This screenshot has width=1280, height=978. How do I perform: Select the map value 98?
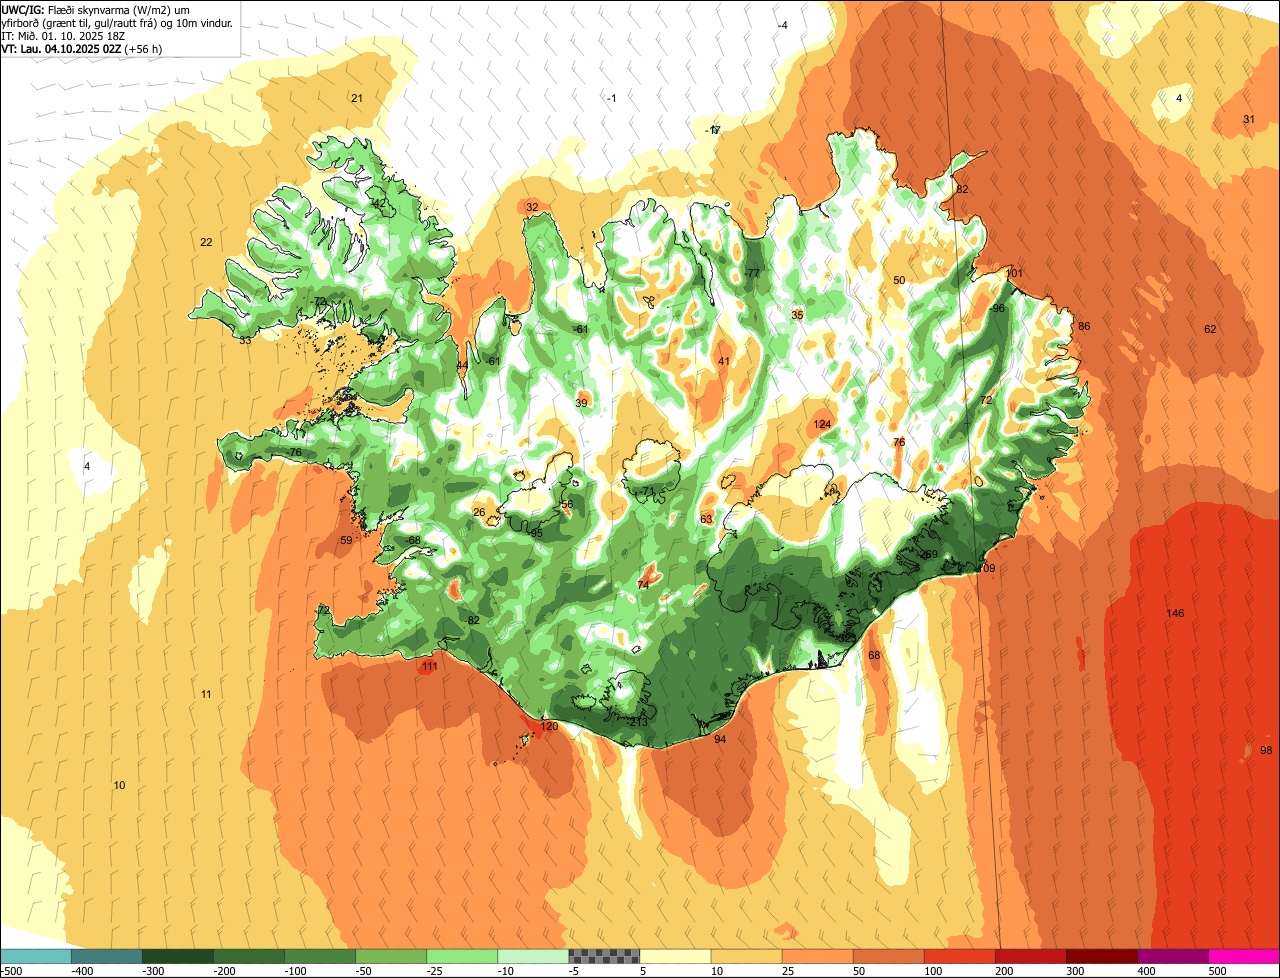(1266, 750)
